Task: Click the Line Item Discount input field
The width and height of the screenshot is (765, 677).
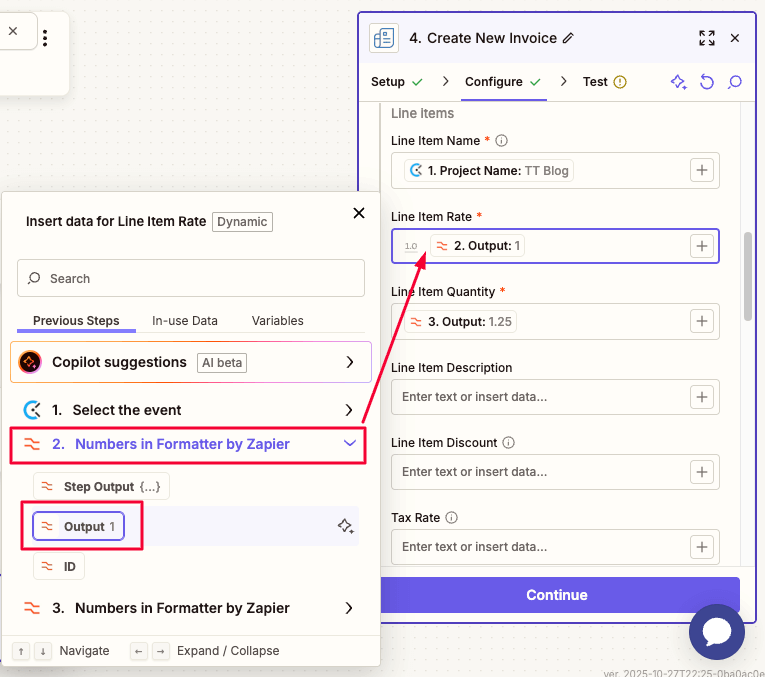Action: 555,472
